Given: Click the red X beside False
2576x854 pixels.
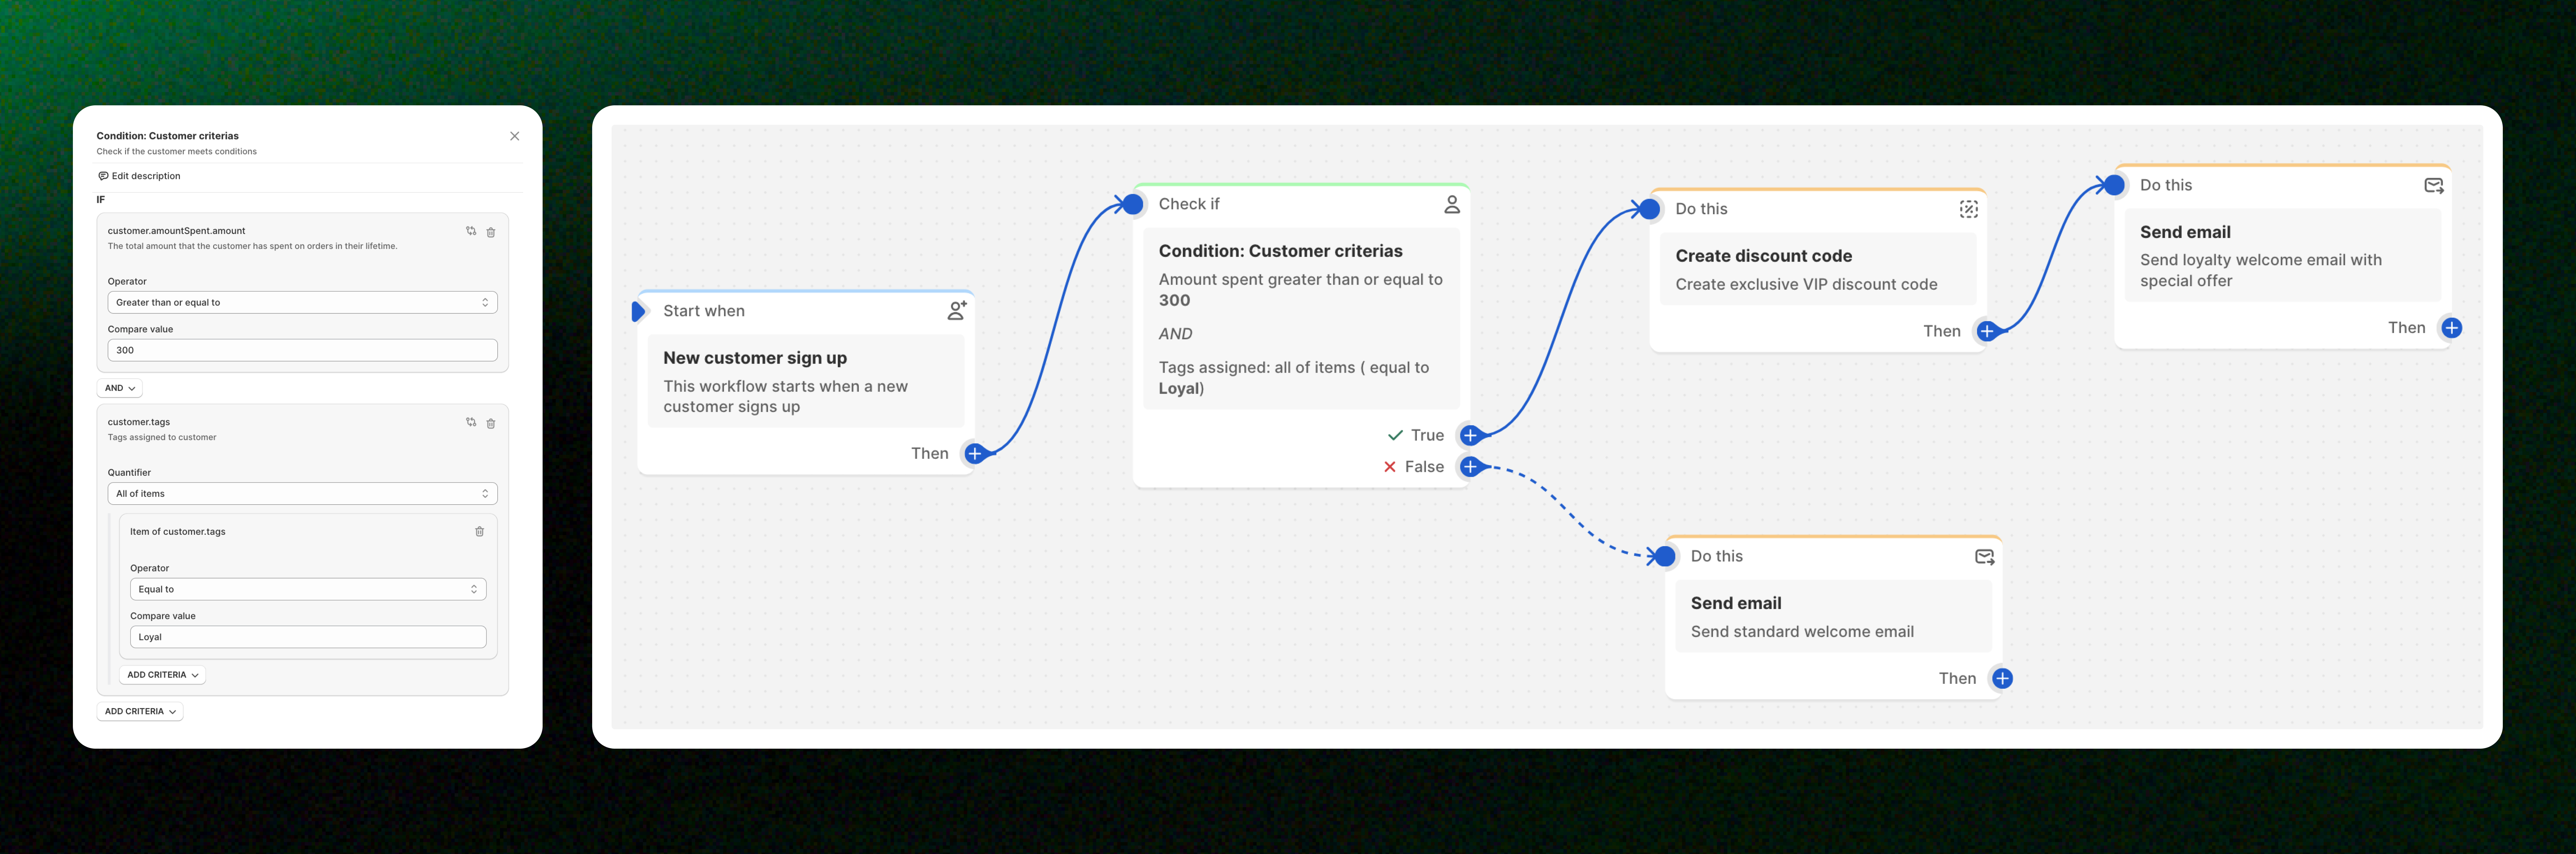Looking at the screenshot, I should coord(1390,467).
